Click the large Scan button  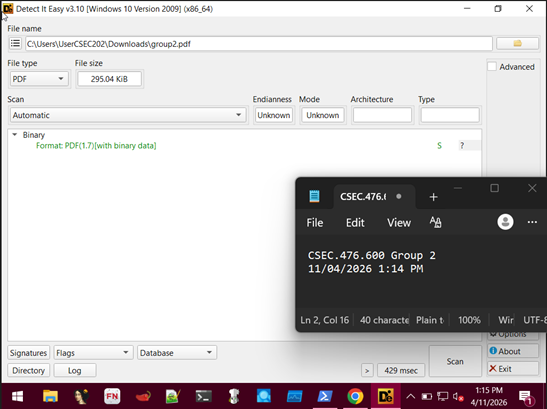pos(455,362)
